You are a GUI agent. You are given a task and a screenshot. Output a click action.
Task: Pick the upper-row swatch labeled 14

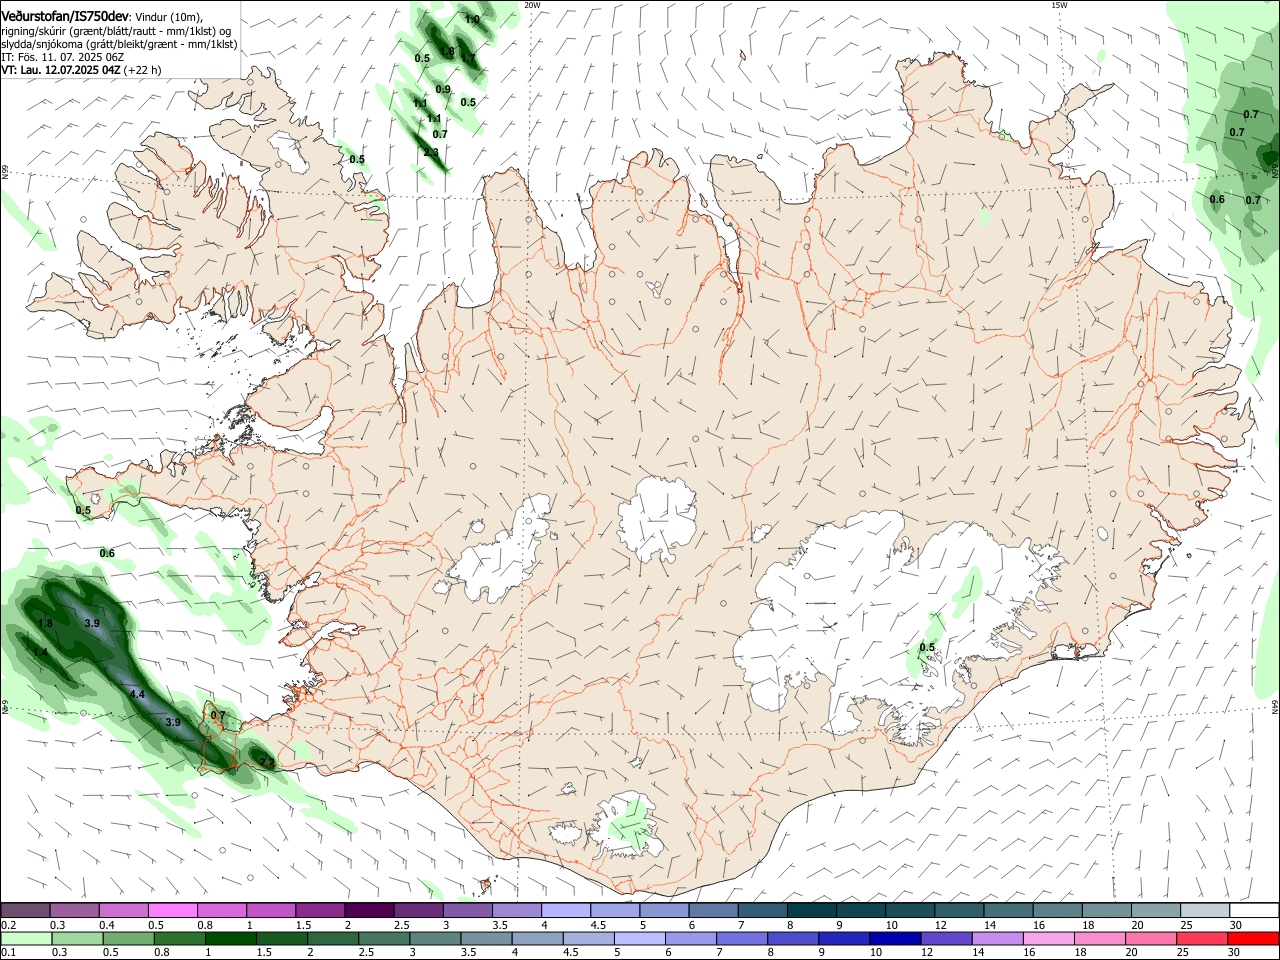coord(1009,910)
